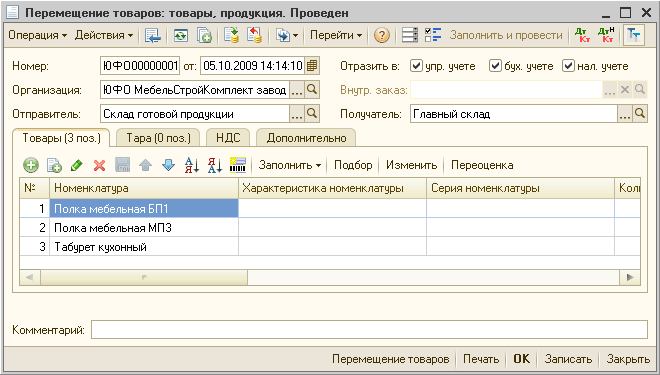
Task: Sort table rows descending
Action: 215,165
